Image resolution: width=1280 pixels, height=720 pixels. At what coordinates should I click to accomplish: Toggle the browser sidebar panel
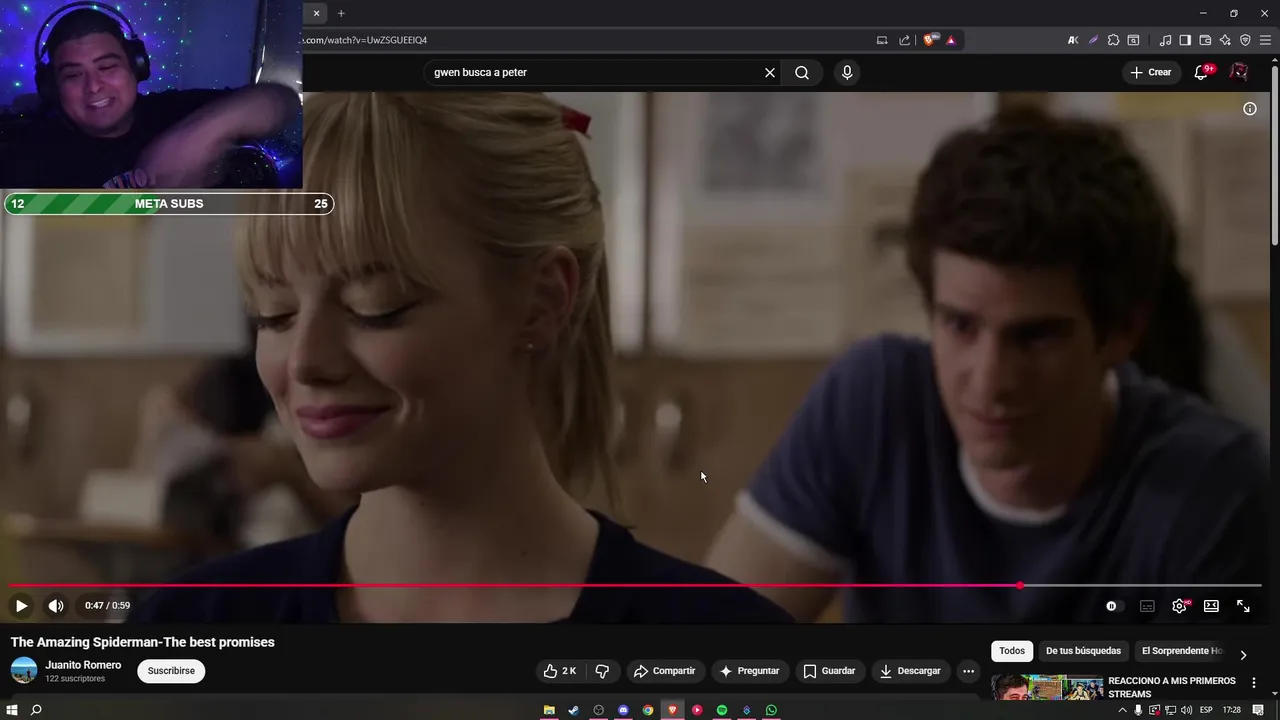pos(1185,40)
